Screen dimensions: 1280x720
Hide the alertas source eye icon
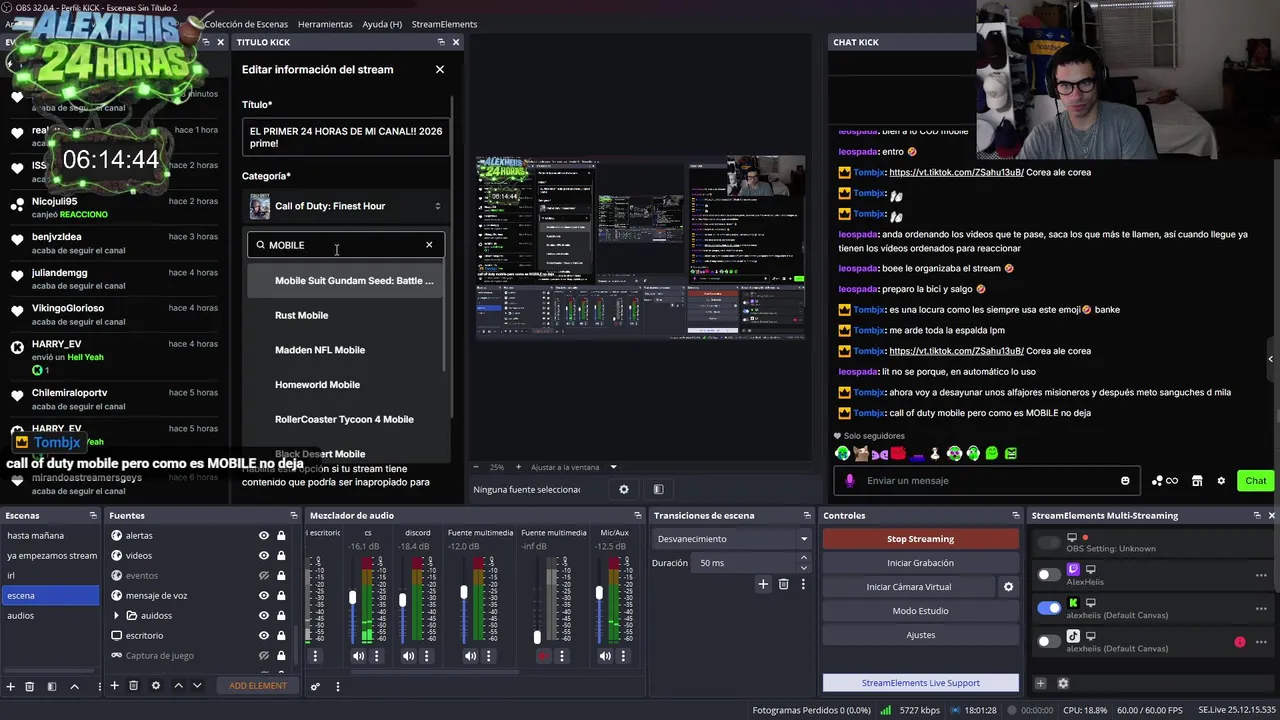pyautogui.click(x=264, y=536)
